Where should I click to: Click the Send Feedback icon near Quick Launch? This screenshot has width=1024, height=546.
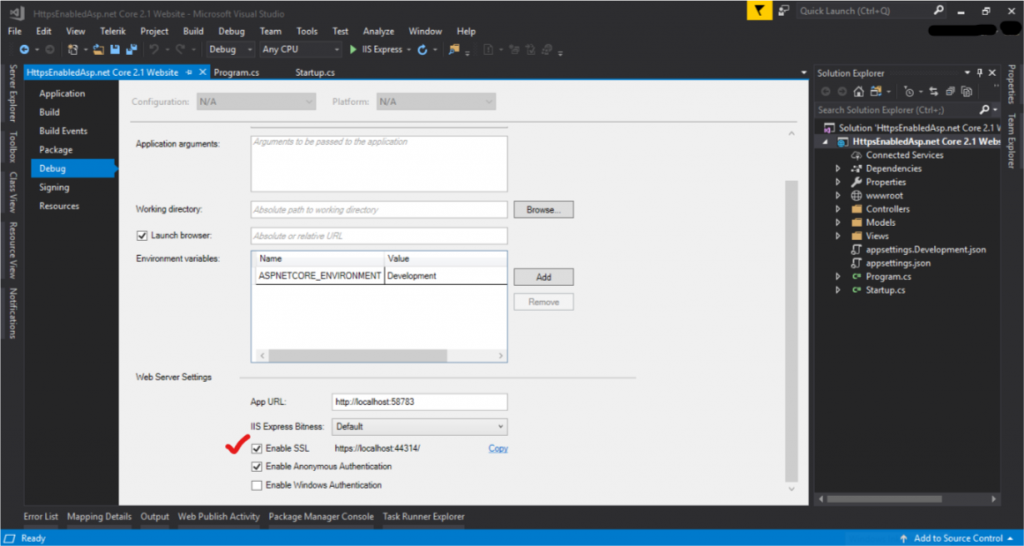(x=784, y=10)
